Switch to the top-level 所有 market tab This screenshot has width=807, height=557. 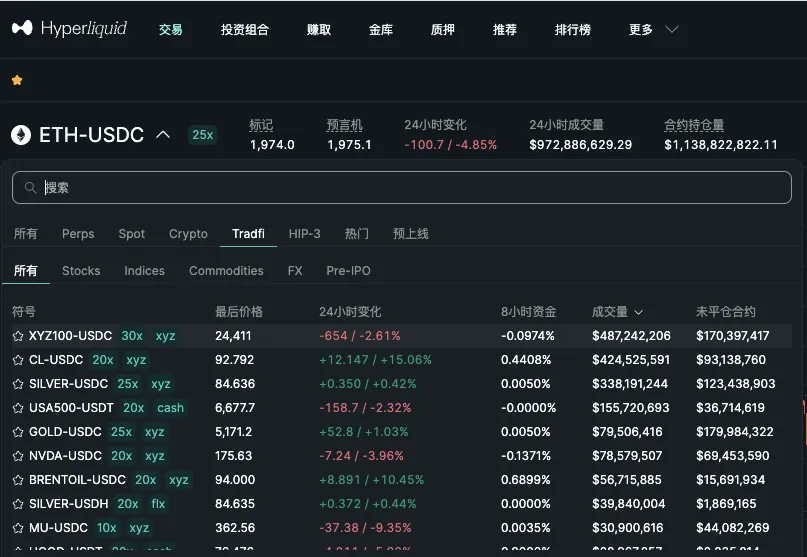(x=25, y=234)
